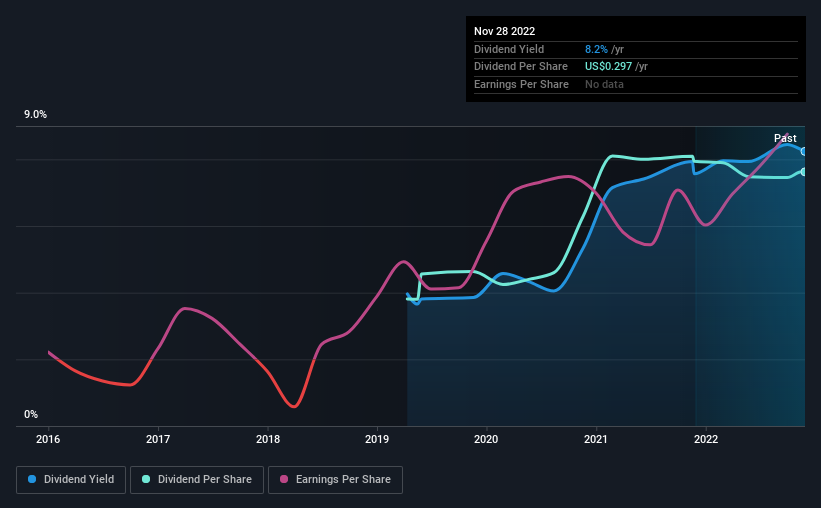Viewport: 821px width, 508px height.
Task: Click the teal Dividend Per Share legend dot
Action: 146,479
